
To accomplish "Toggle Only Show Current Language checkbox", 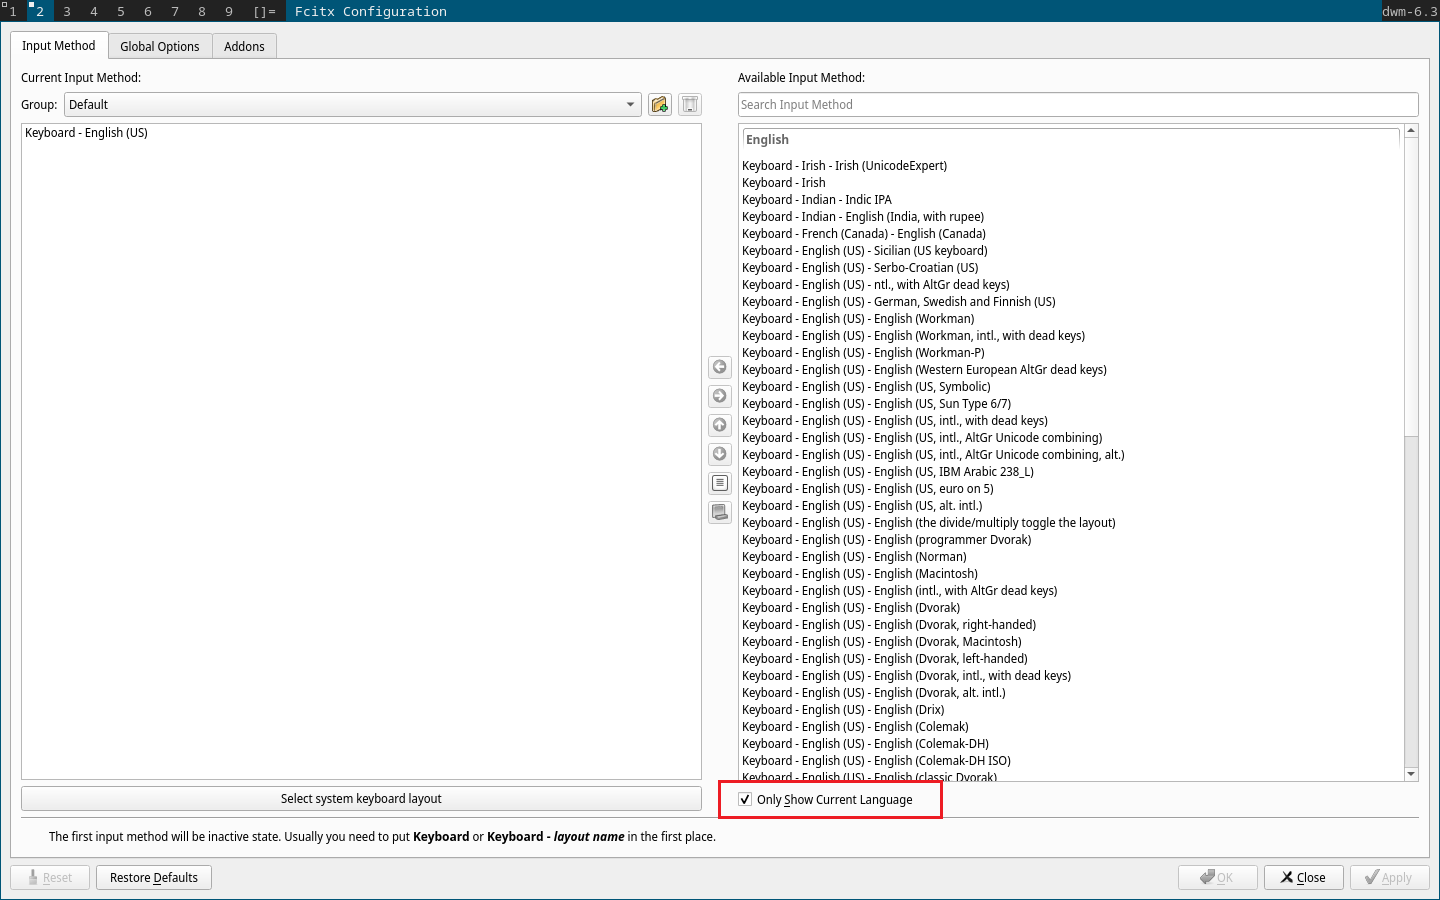I will [745, 799].
